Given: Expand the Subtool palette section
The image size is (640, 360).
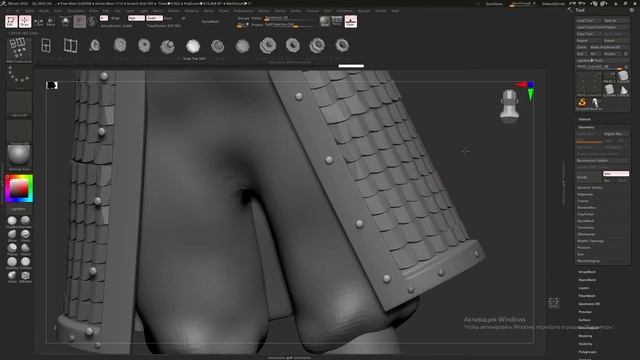Looking at the screenshot, I should (584, 119).
